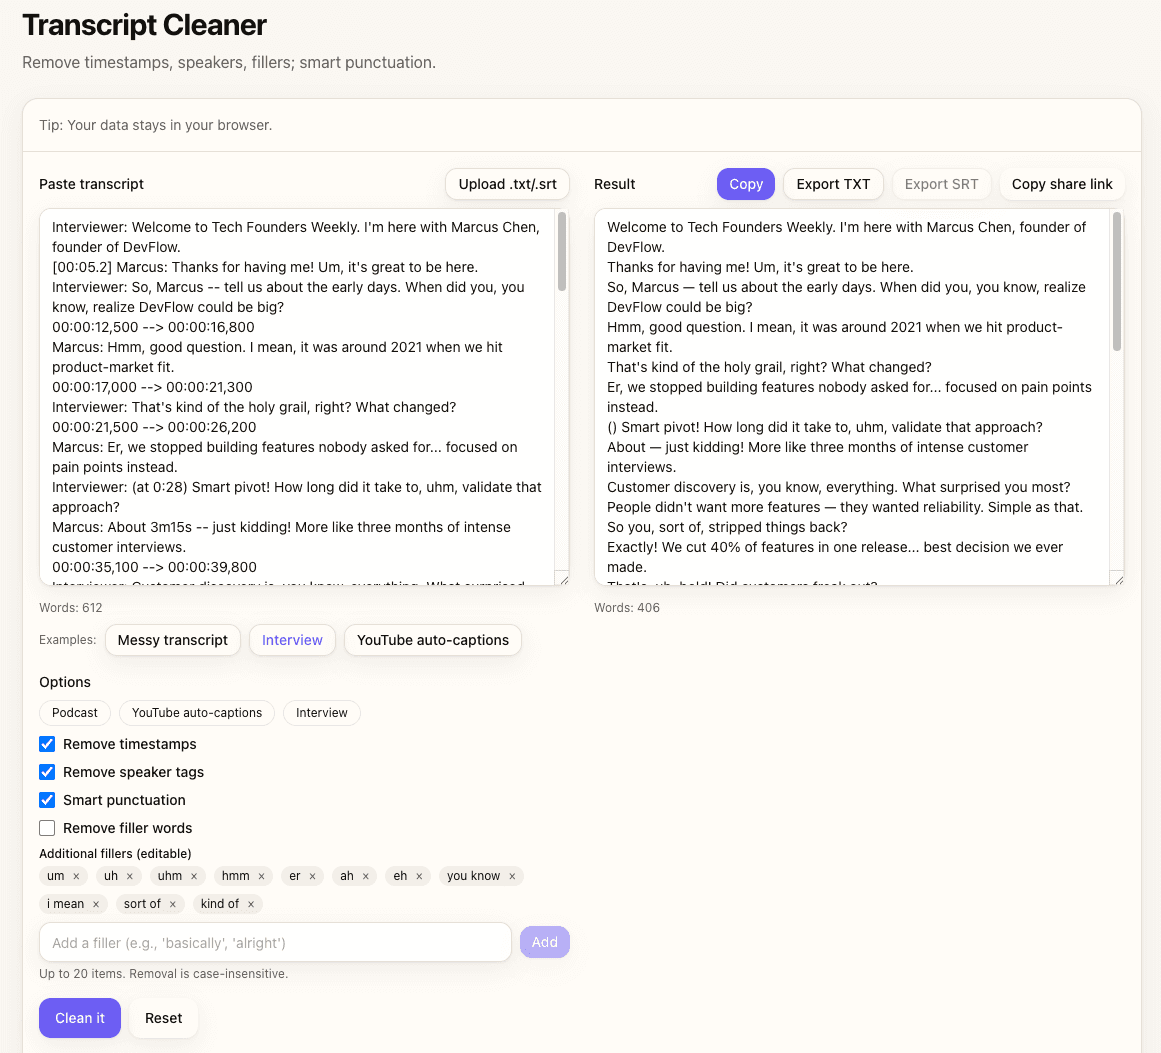The width and height of the screenshot is (1161, 1053).
Task: Remove the 'sort of' filler chip
Action: click(x=172, y=904)
